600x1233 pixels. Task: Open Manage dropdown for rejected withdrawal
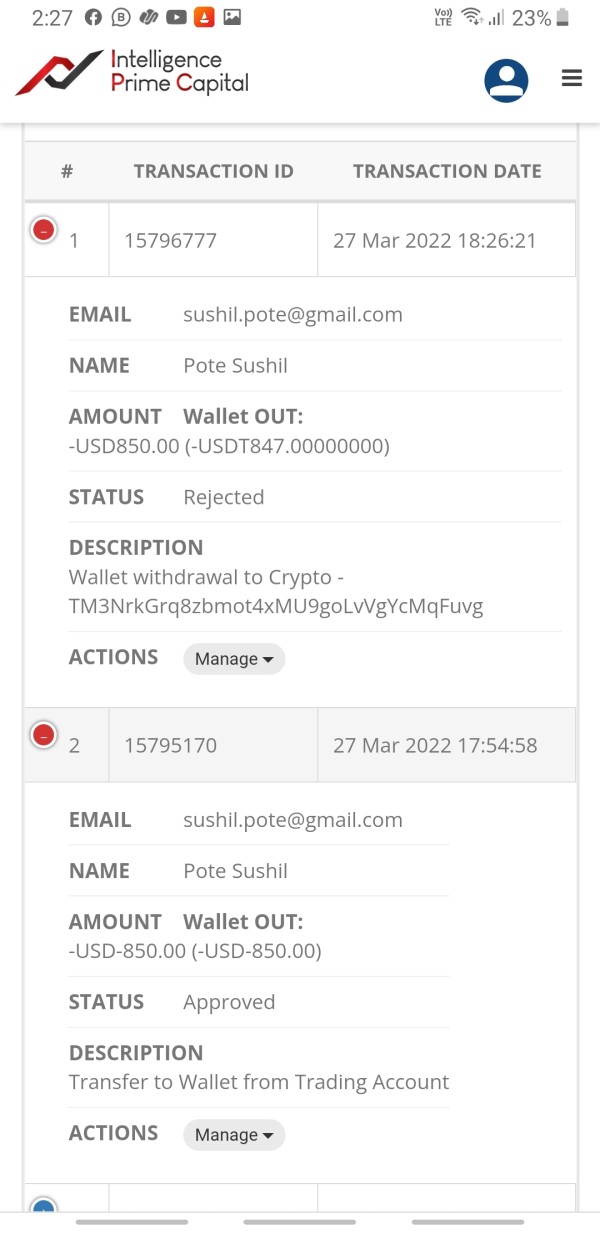[234, 659]
